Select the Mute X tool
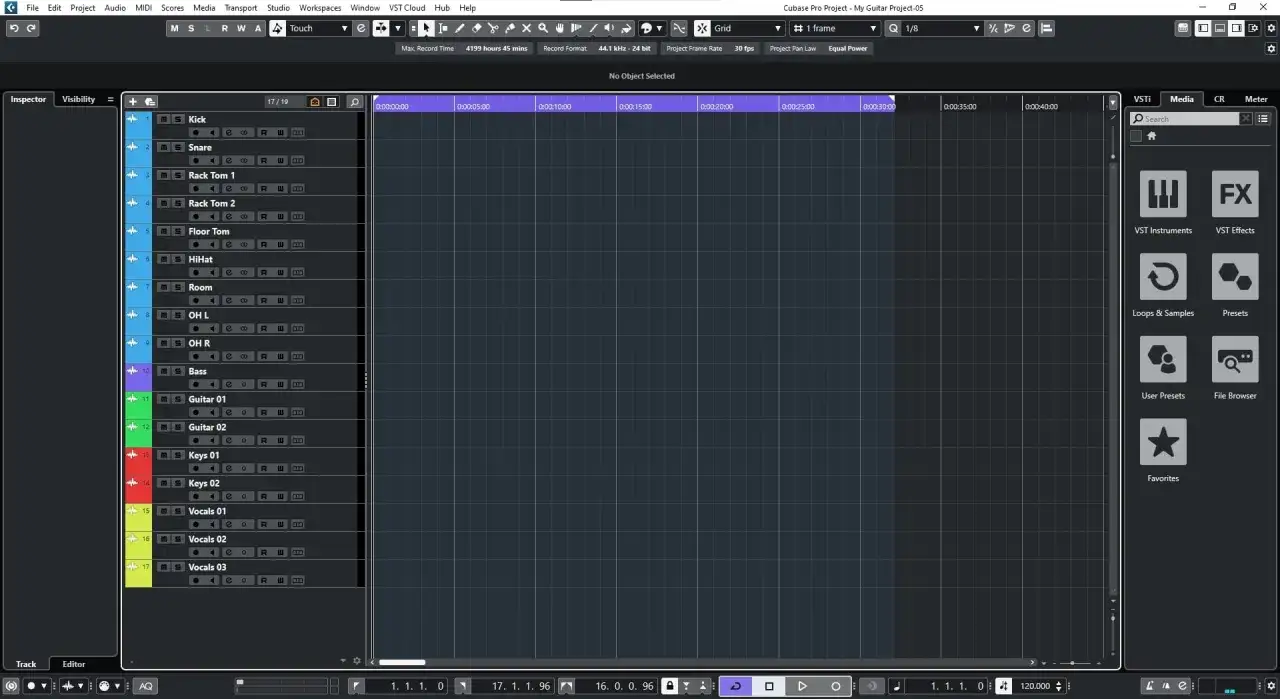This screenshot has height=699, width=1280. pos(526,28)
